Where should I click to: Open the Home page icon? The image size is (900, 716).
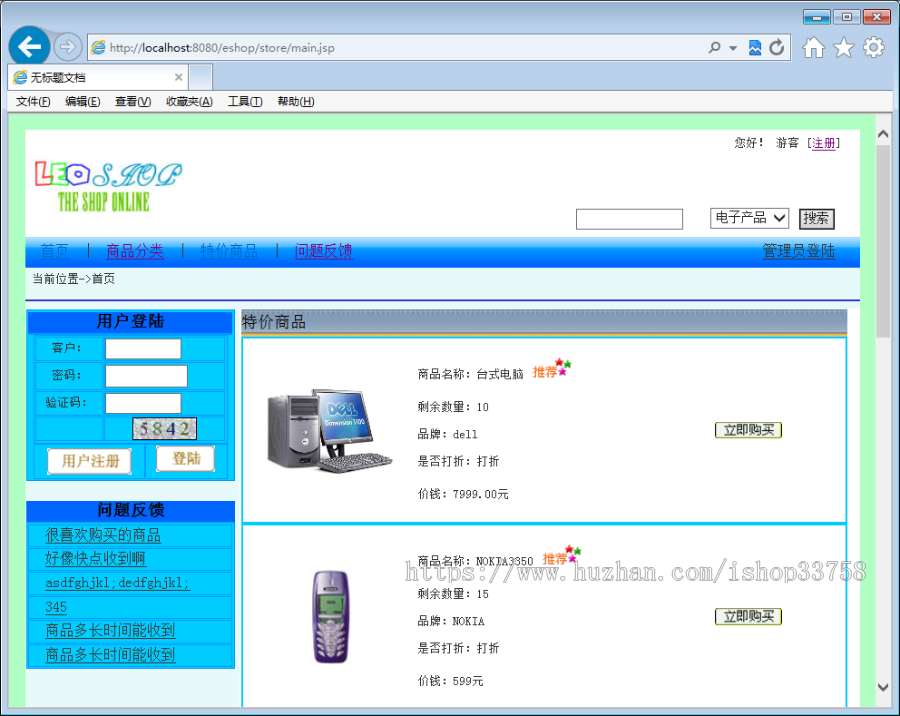[x=815, y=47]
